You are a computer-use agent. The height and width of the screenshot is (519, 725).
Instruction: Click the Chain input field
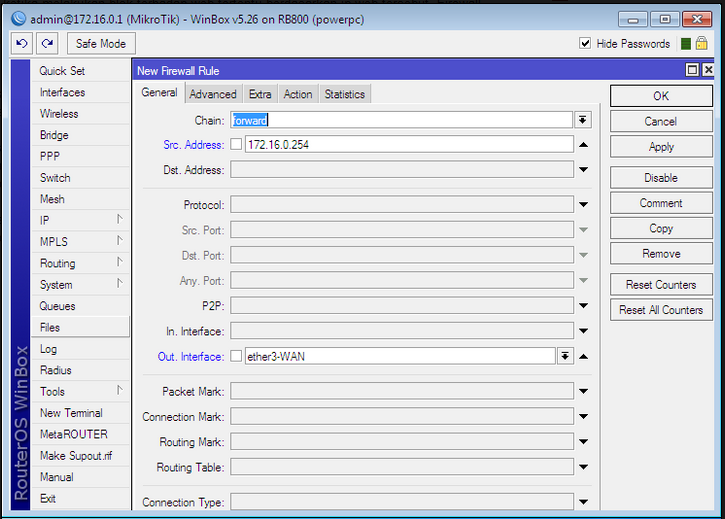point(402,120)
